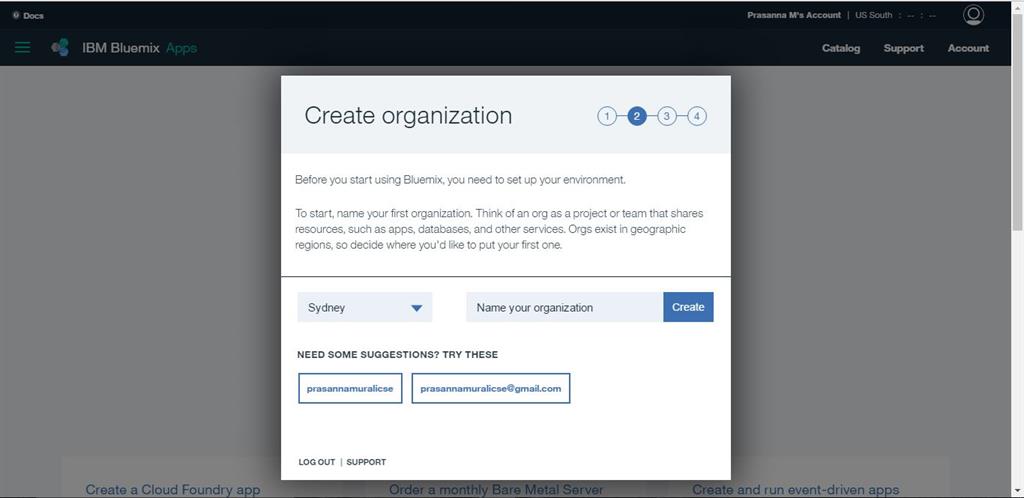Click the US South region selector
Screen dimensions: 1024x498
[x=873, y=15]
